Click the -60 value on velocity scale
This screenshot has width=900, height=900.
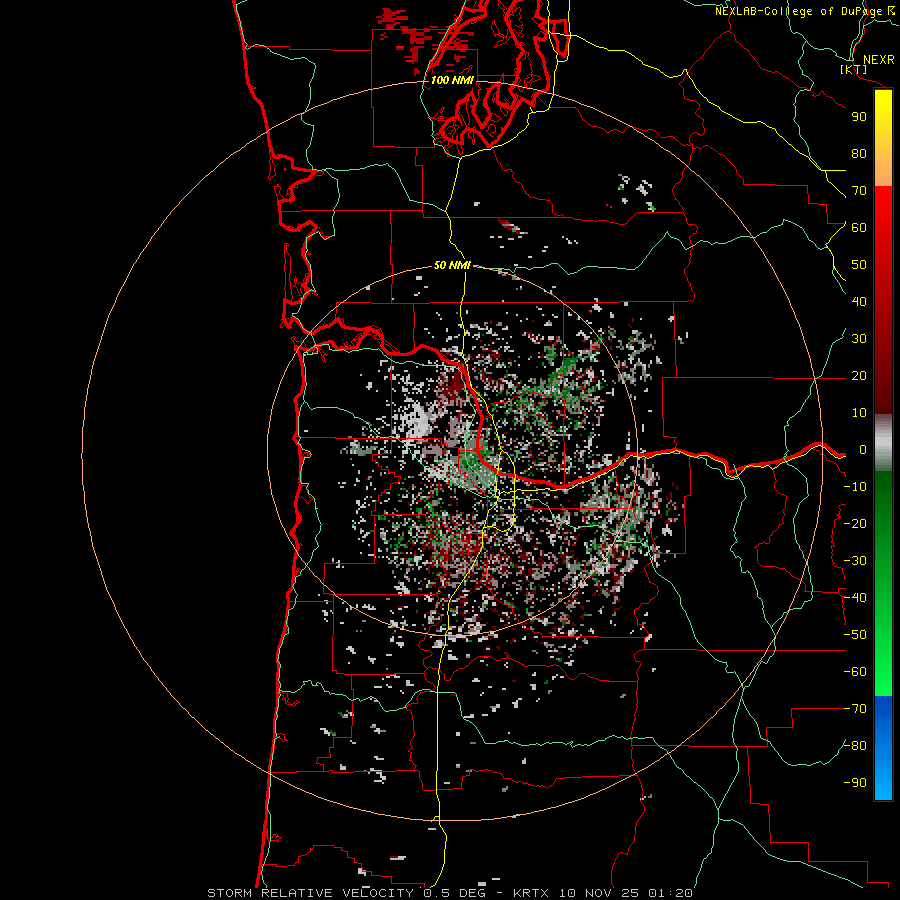click(855, 672)
